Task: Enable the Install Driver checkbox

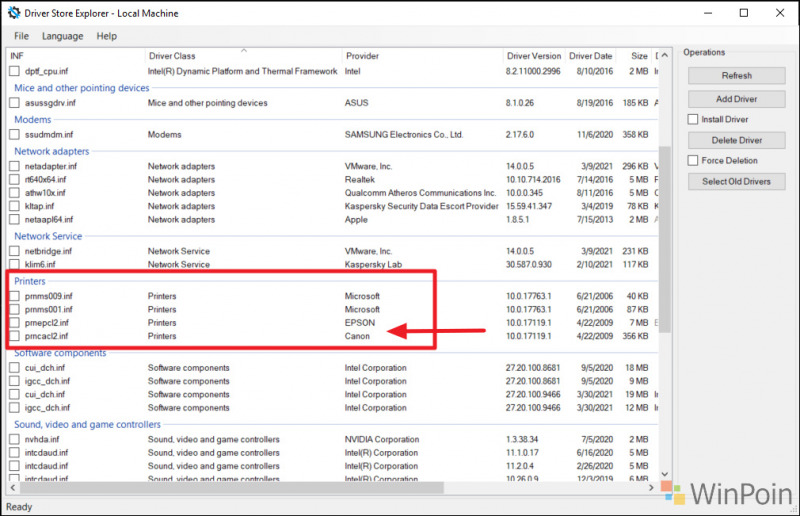Action: pyautogui.click(x=693, y=119)
